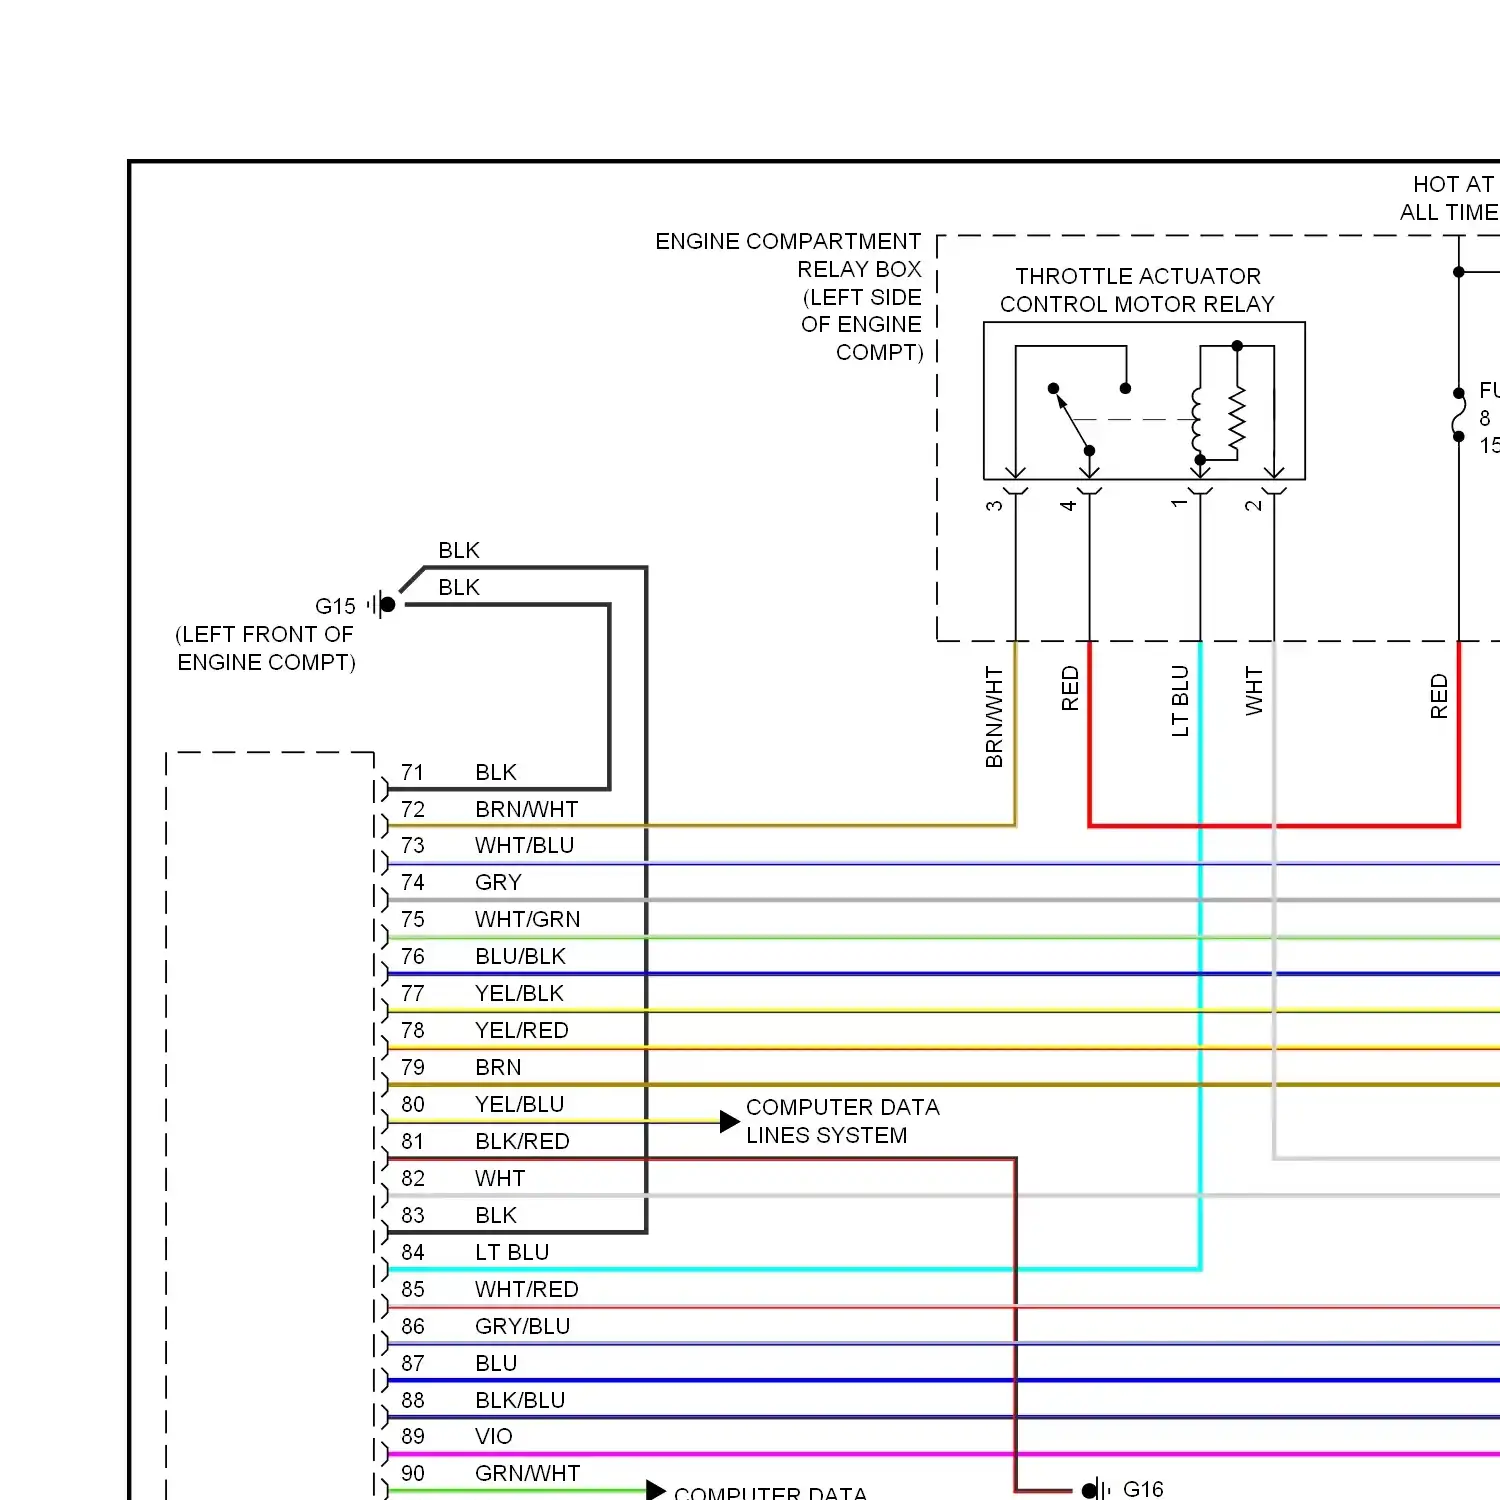Click the BLK/RED wire color label
The height and width of the screenshot is (1500, 1500).
(x=523, y=1141)
